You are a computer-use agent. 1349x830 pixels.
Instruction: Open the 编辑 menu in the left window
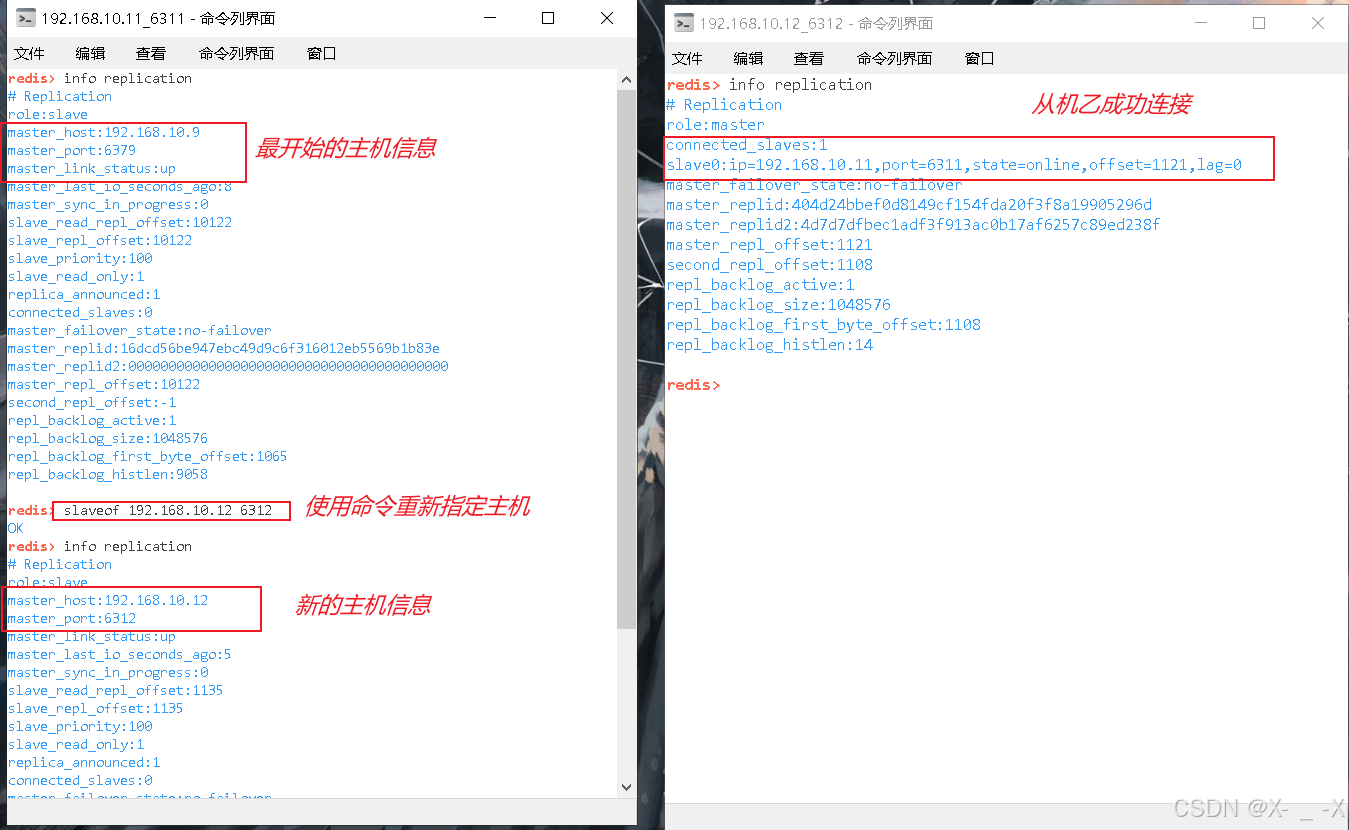click(89, 53)
